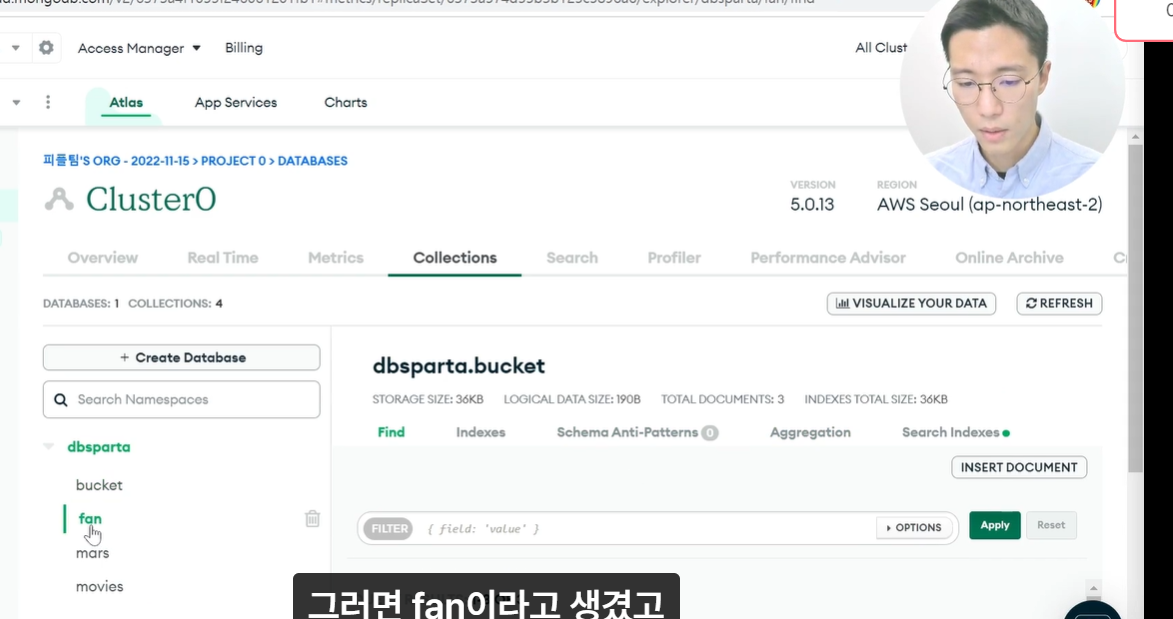Click the FILTER label badge

point(390,528)
